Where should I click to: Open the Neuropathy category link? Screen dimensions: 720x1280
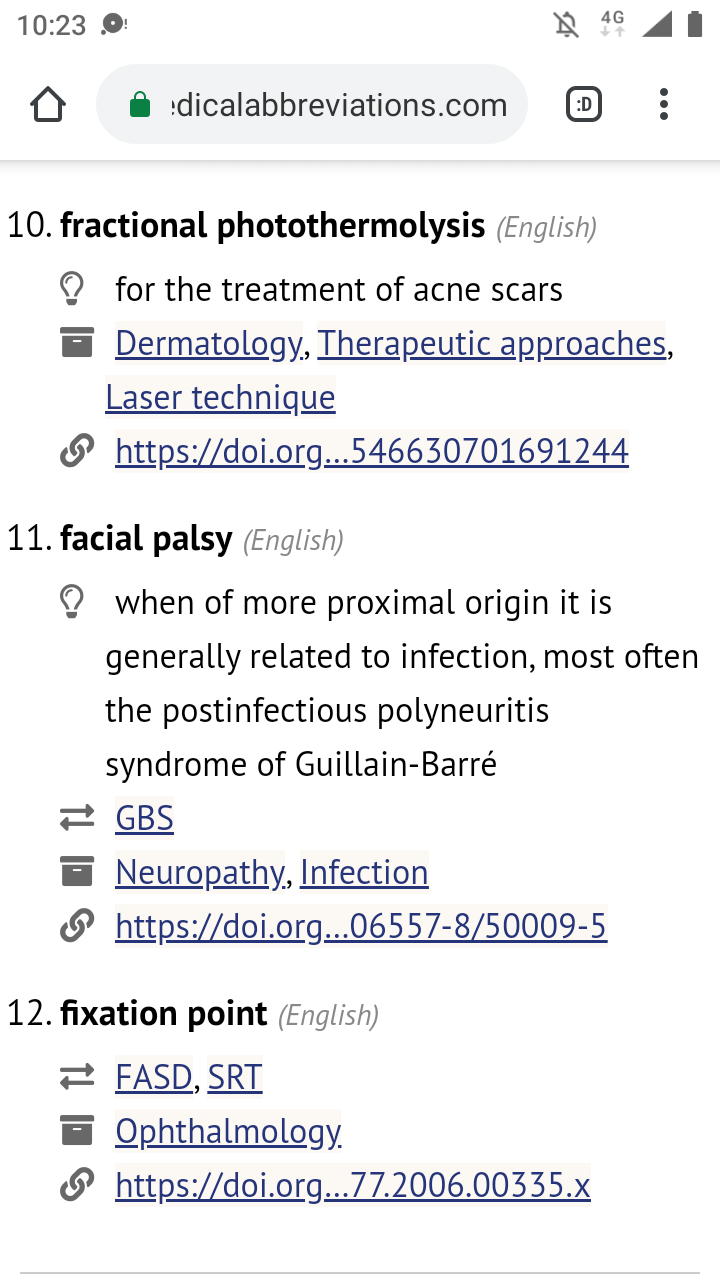click(200, 873)
